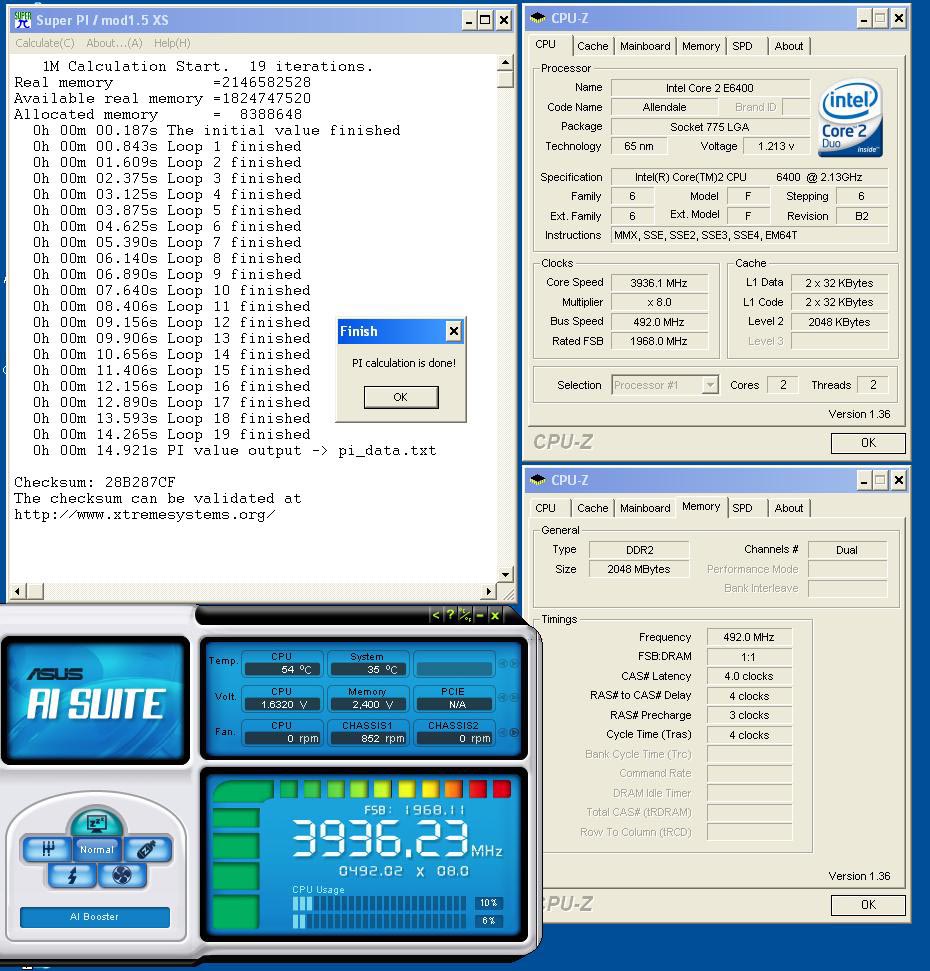Switch to Memory tab in upper CPU-Z
This screenshot has height=971, width=930.
point(701,46)
